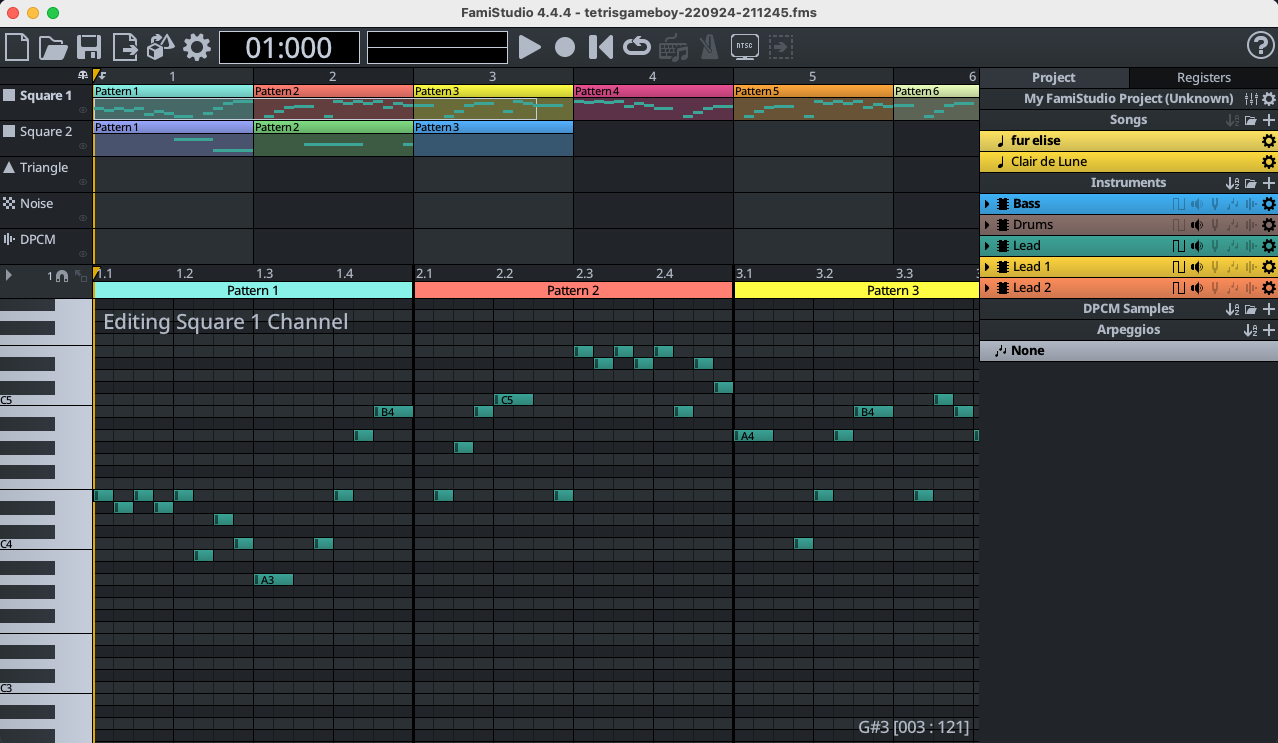Enable the Lead 2 duty cycle envelope
Image resolution: width=1278 pixels, height=743 pixels.
[1179, 287]
